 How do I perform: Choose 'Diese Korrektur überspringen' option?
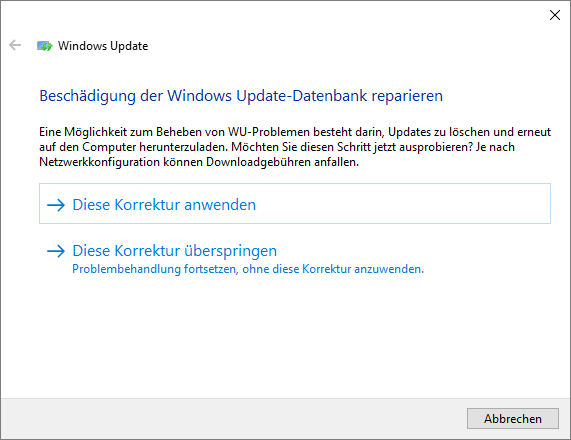174,251
